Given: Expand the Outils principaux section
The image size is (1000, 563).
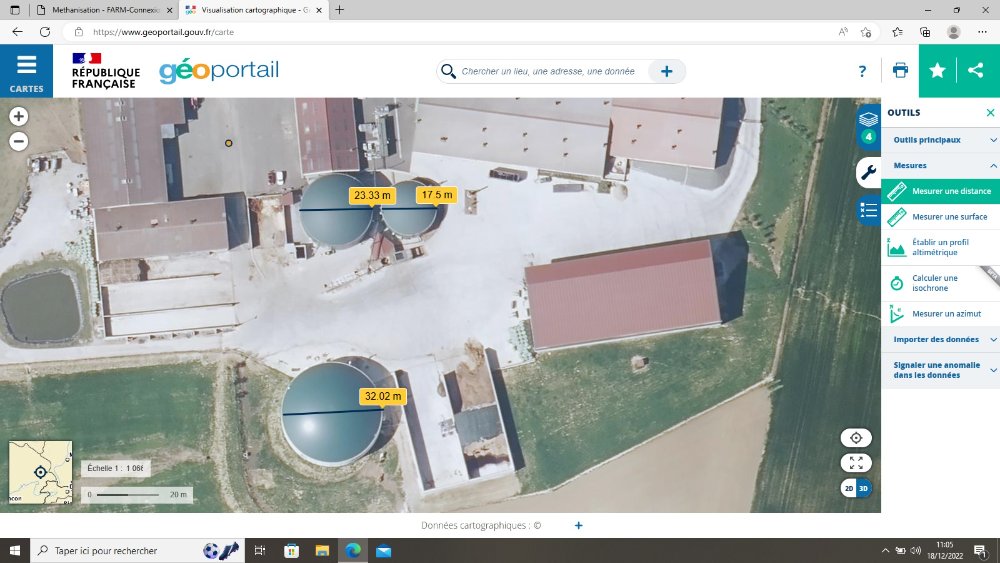Looking at the screenshot, I should pos(940,140).
